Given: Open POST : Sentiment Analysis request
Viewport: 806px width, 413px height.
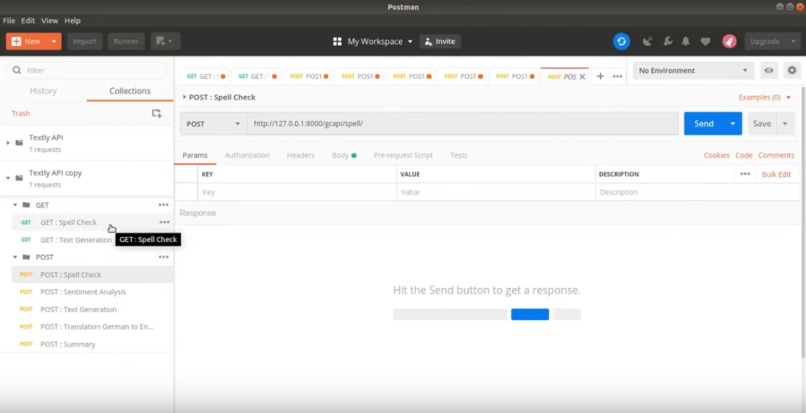Looking at the screenshot, I should click(x=83, y=292).
